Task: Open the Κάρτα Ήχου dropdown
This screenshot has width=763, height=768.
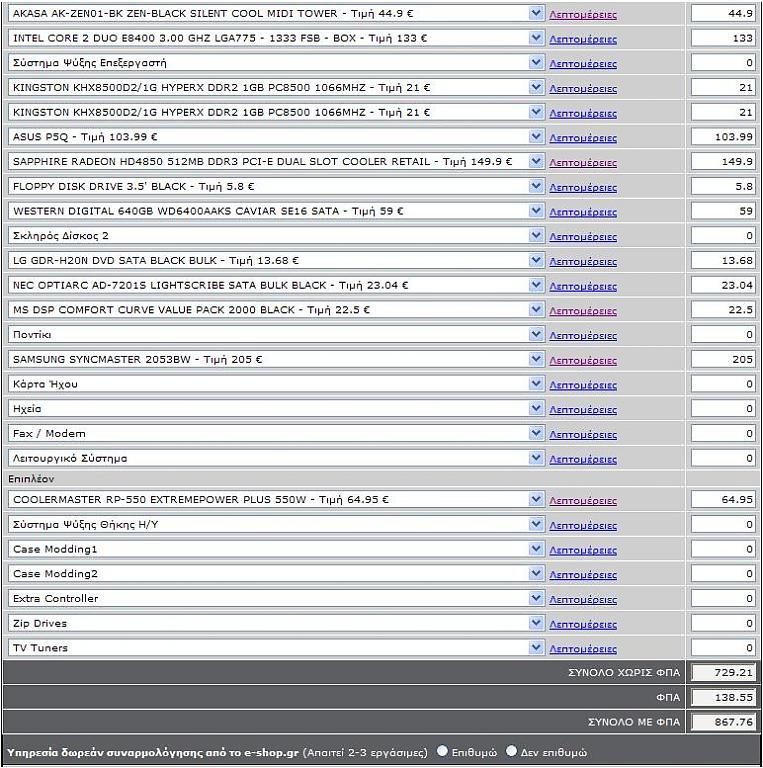Action: click(x=276, y=384)
